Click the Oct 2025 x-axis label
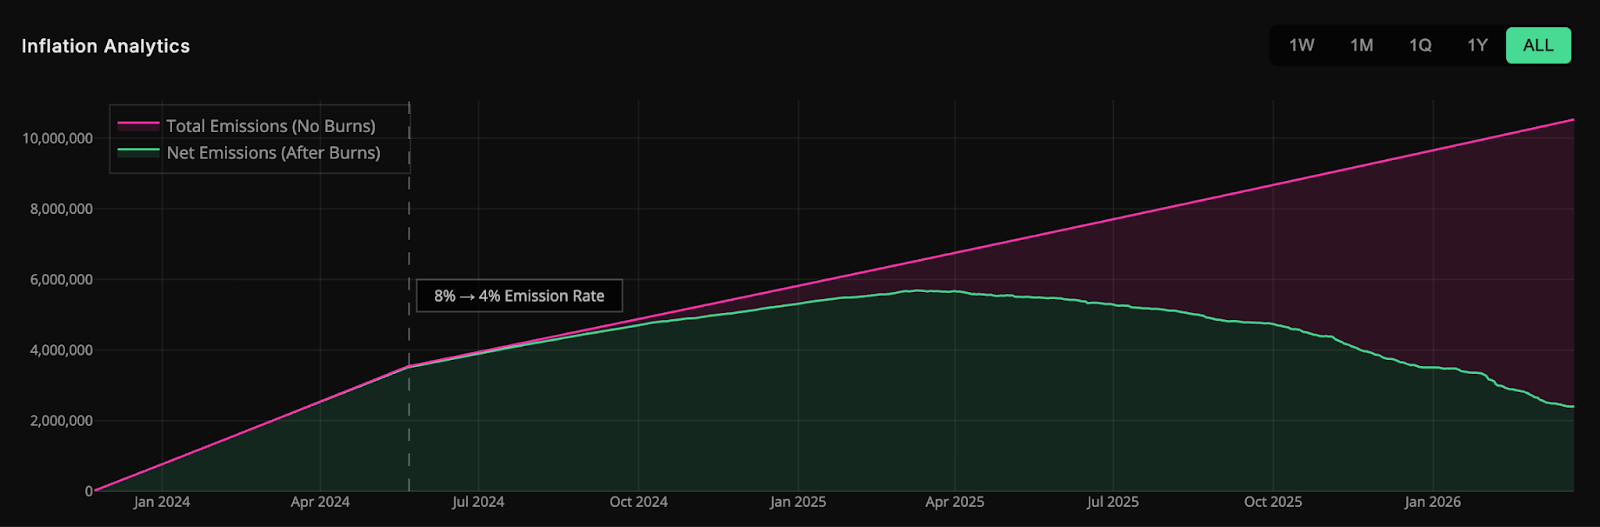 pos(1273,502)
